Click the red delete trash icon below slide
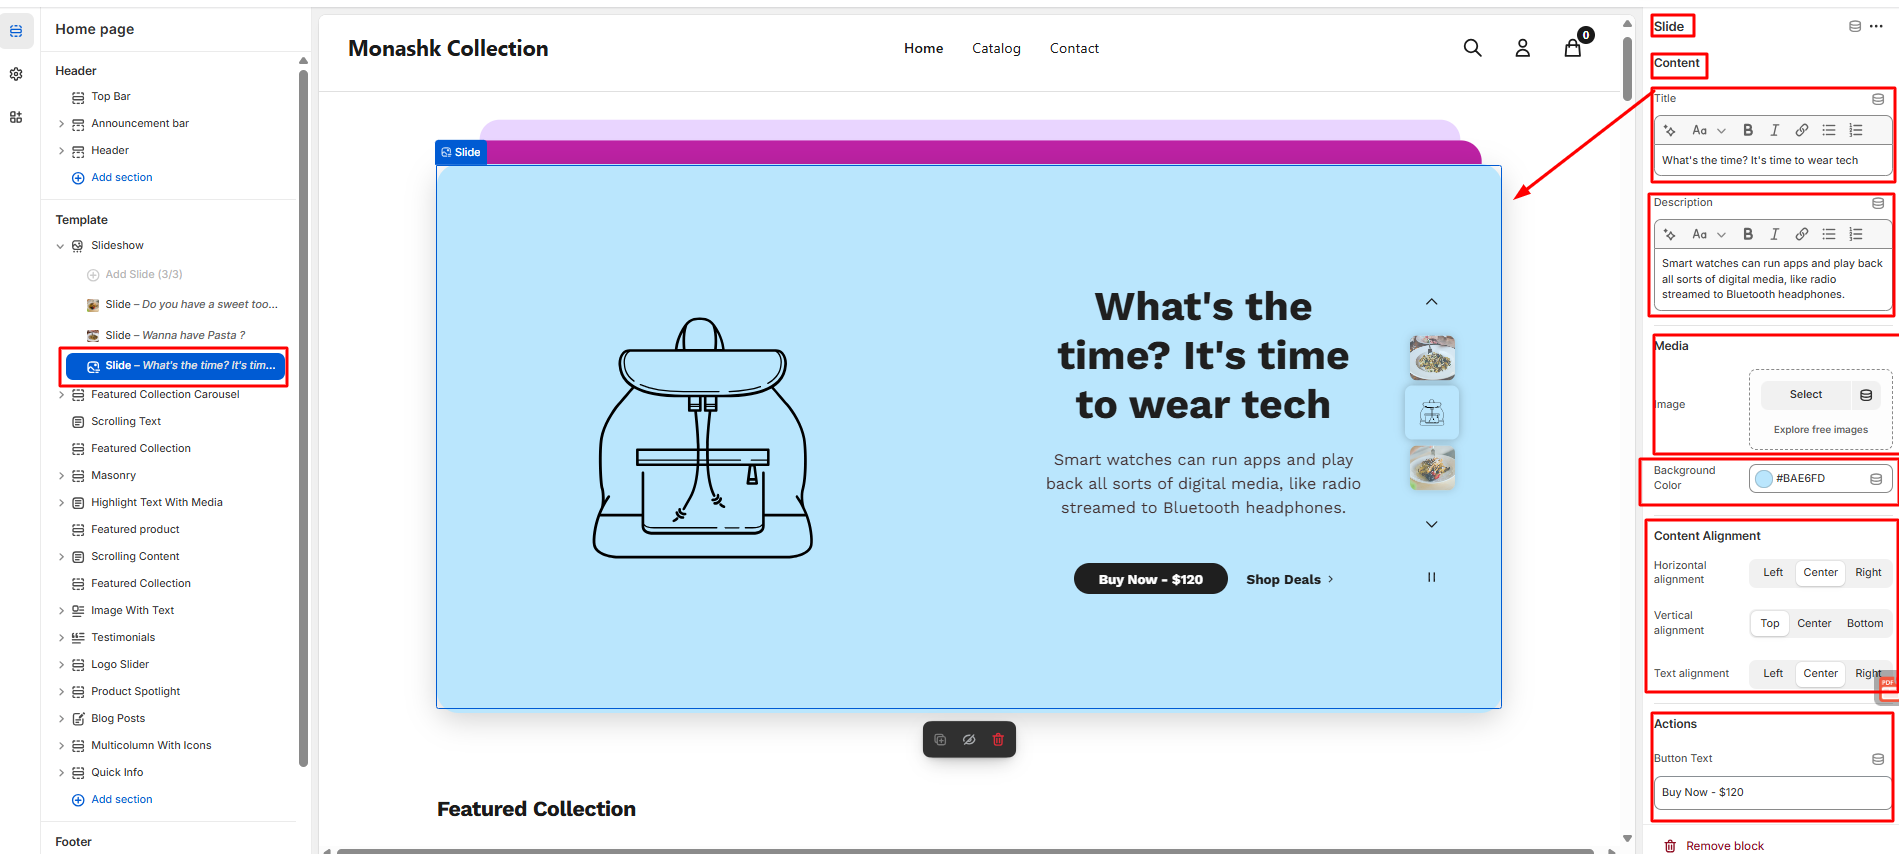The width and height of the screenshot is (1899, 854). click(x=998, y=740)
